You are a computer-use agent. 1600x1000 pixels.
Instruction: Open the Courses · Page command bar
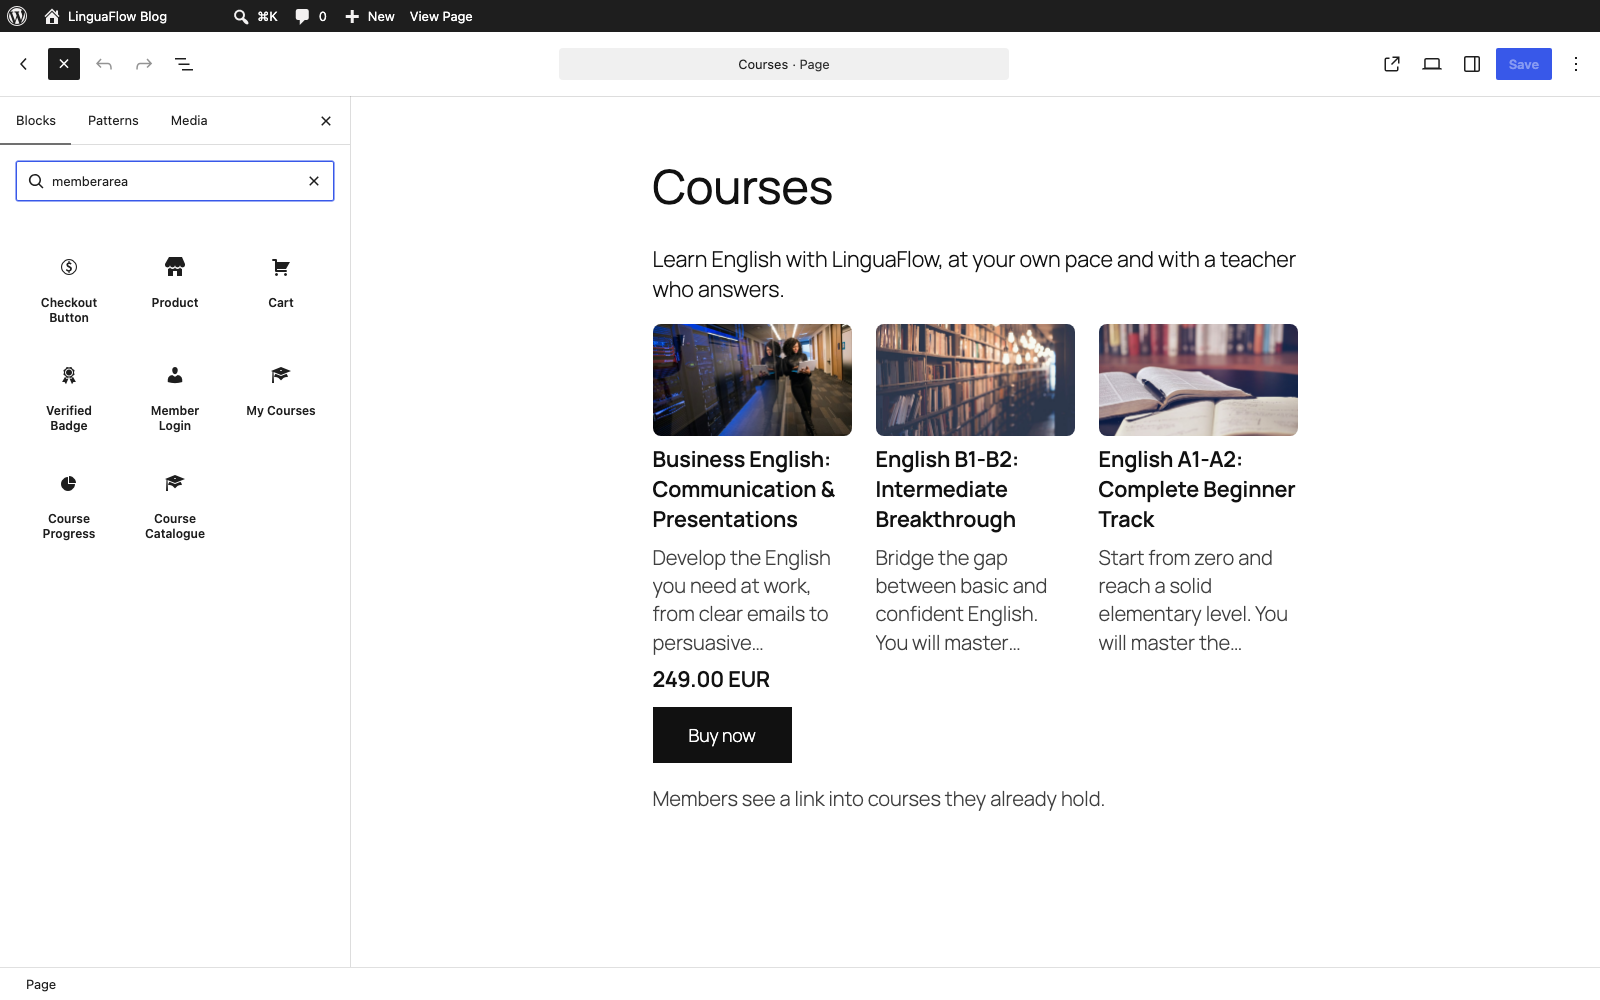(784, 64)
